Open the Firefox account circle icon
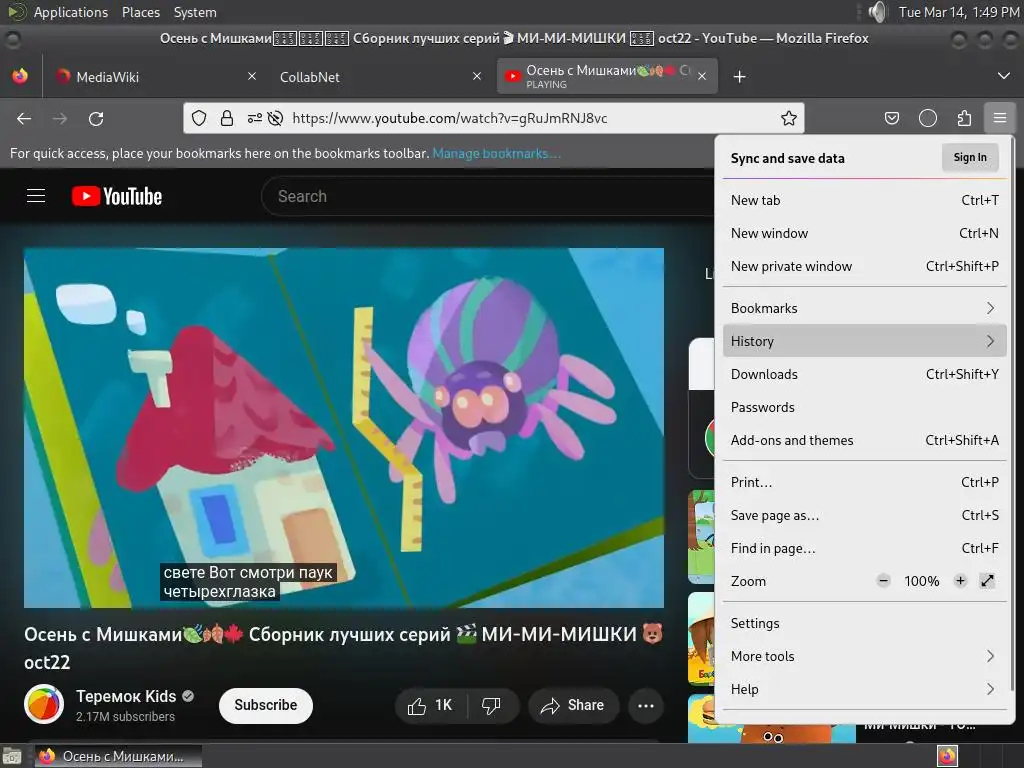The width and height of the screenshot is (1024, 768). 927,118
